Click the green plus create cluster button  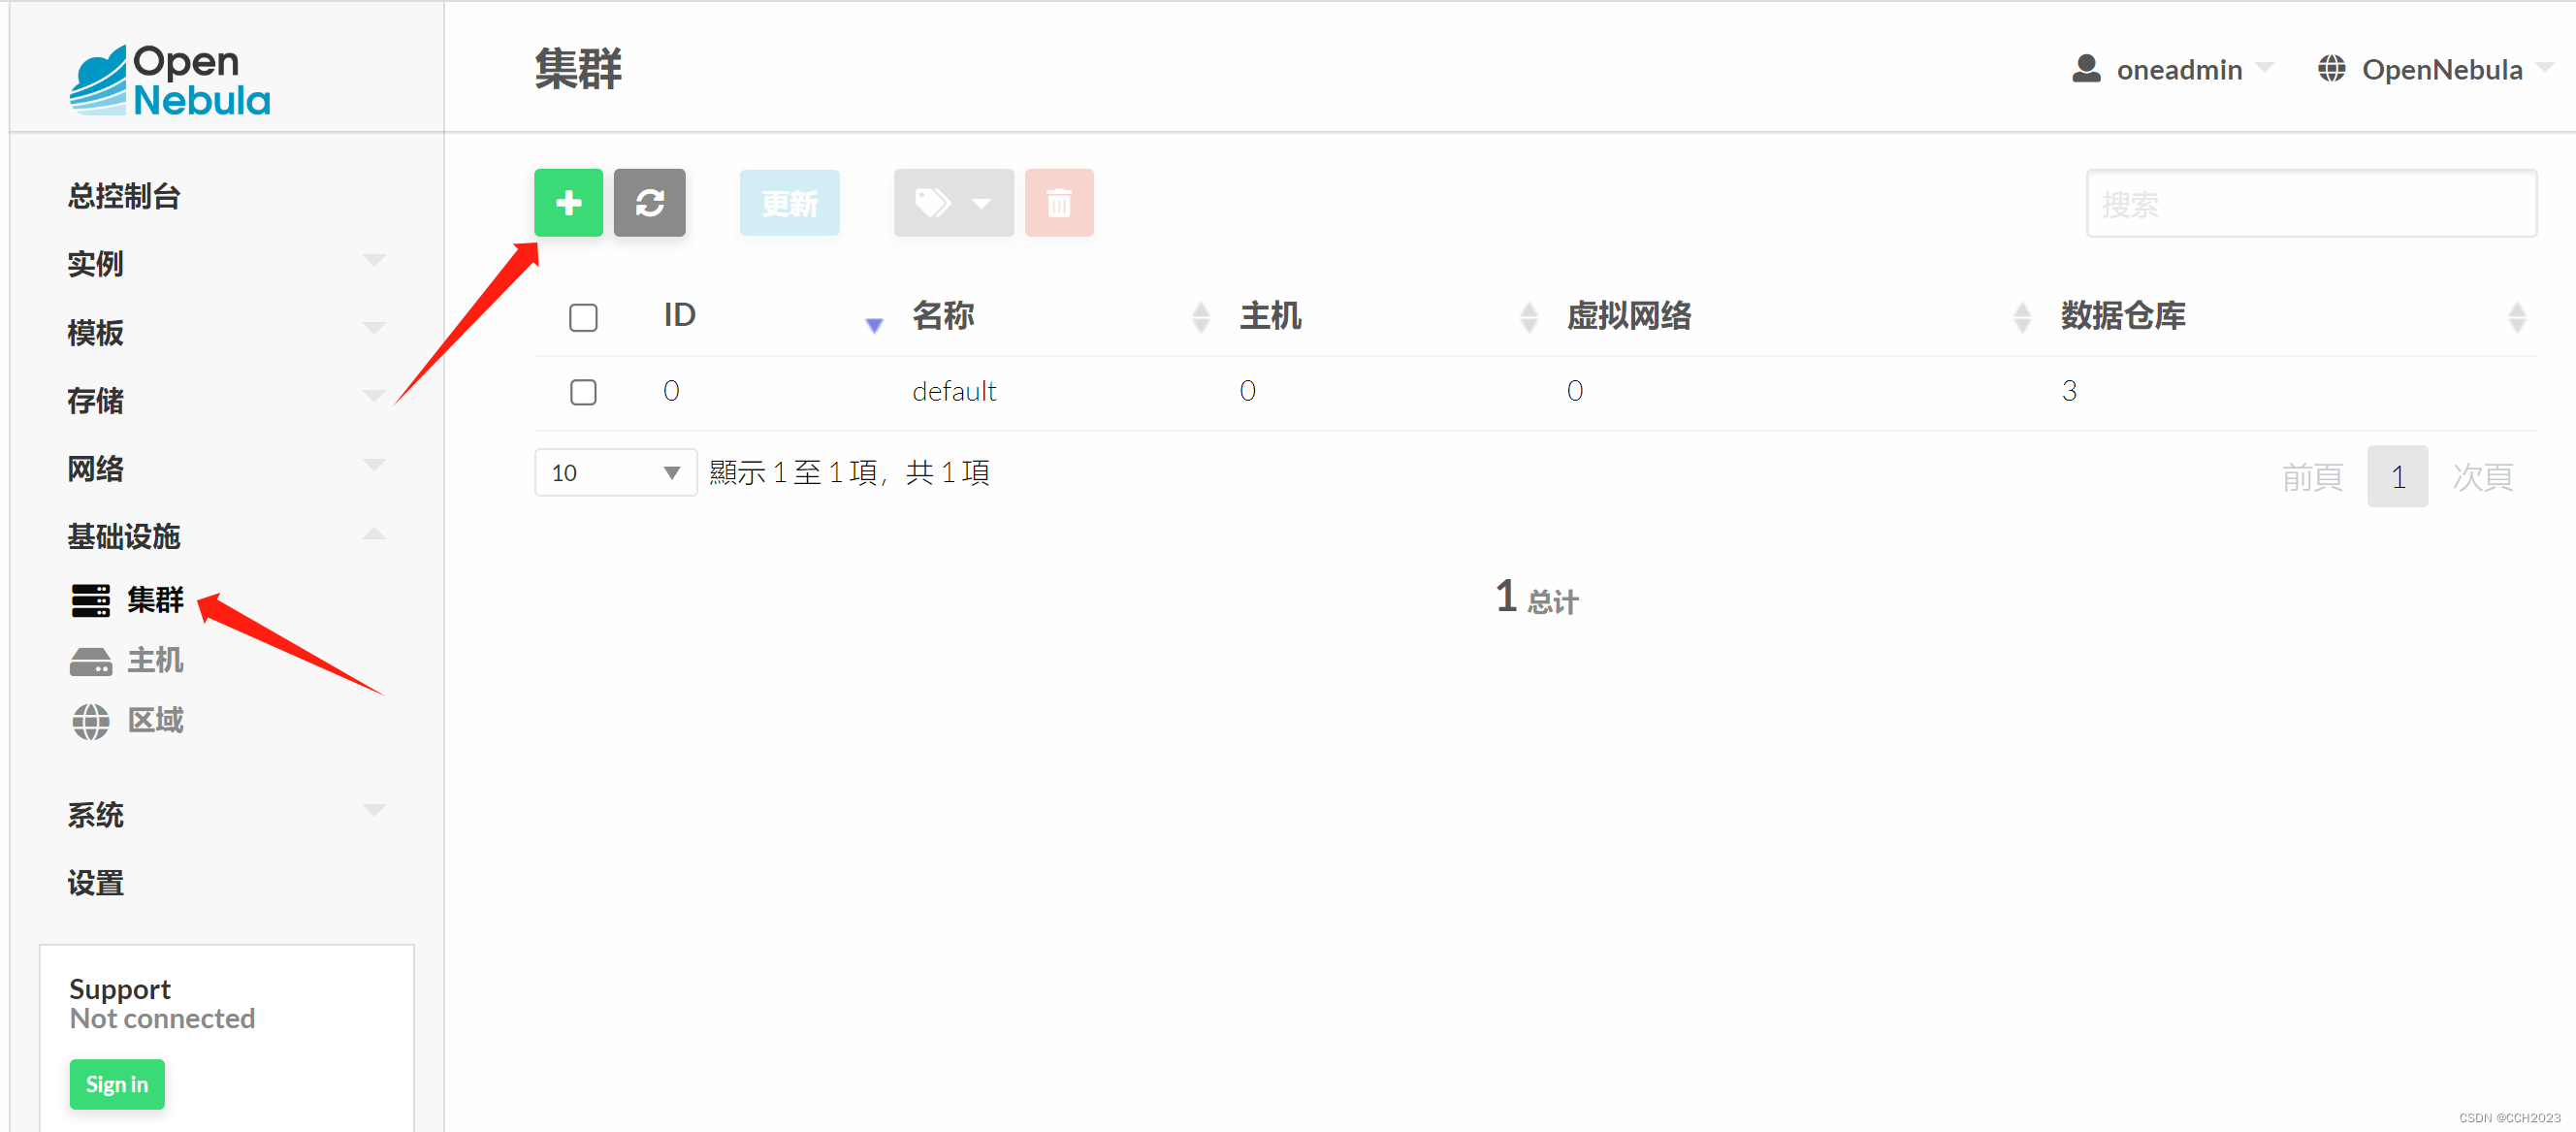click(x=568, y=203)
